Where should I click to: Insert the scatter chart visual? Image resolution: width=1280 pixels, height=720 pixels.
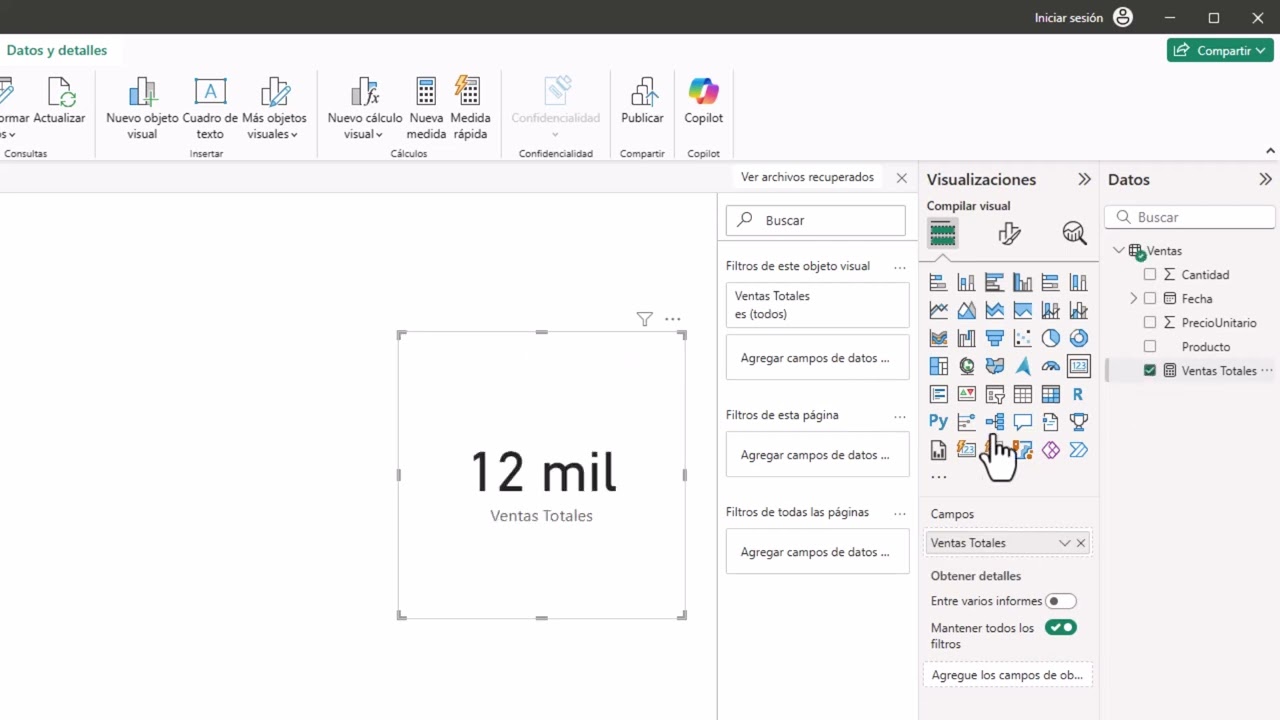(1022, 338)
